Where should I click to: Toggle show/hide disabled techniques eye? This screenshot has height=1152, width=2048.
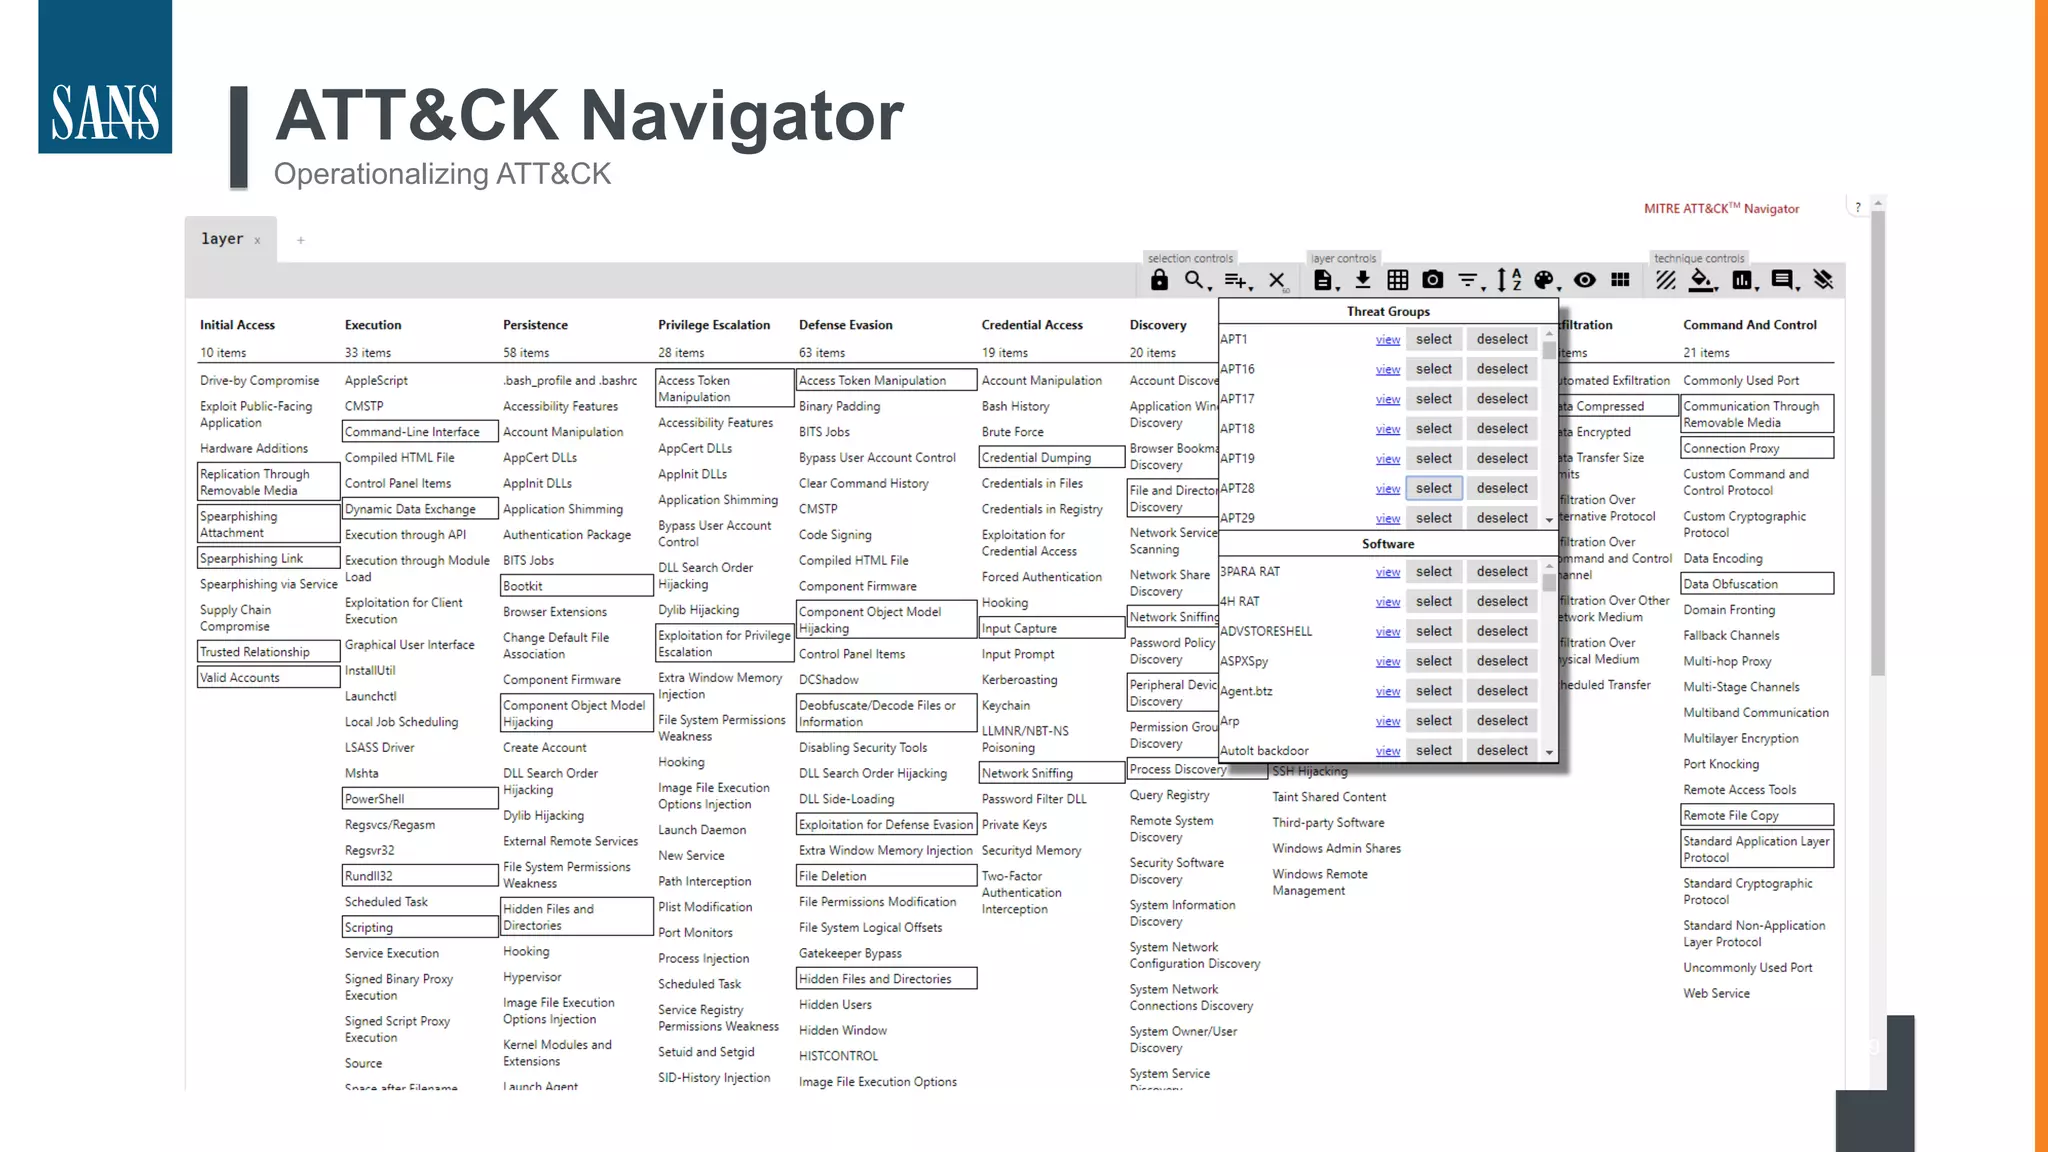click(1585, 280)
